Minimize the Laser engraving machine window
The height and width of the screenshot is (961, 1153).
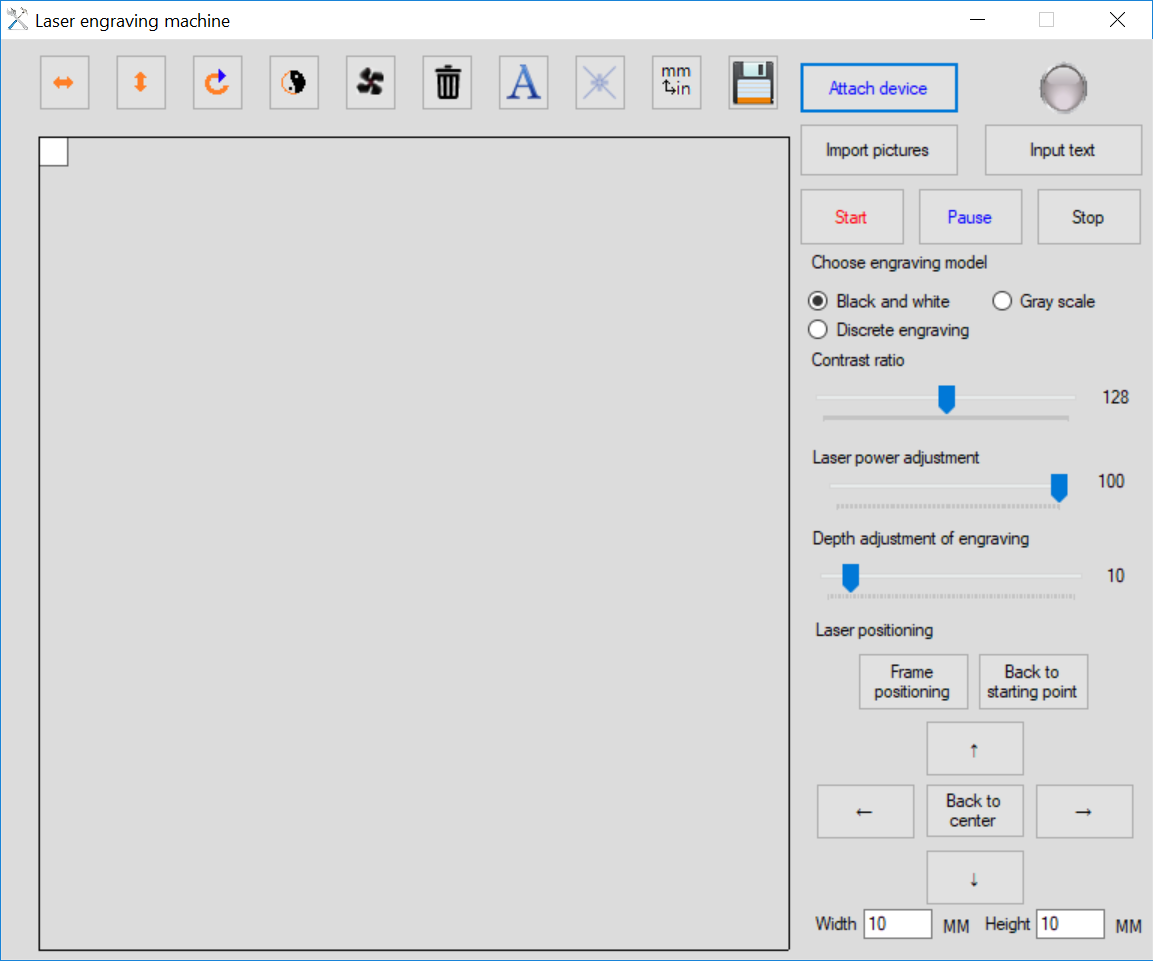[977, 20]
